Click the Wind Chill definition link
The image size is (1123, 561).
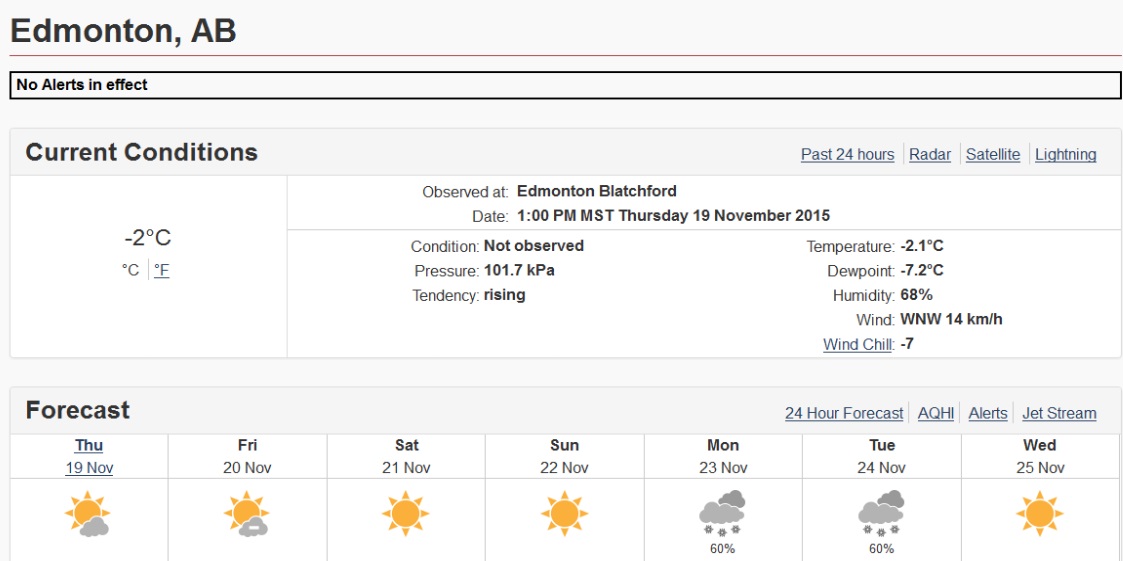point(858,344)
